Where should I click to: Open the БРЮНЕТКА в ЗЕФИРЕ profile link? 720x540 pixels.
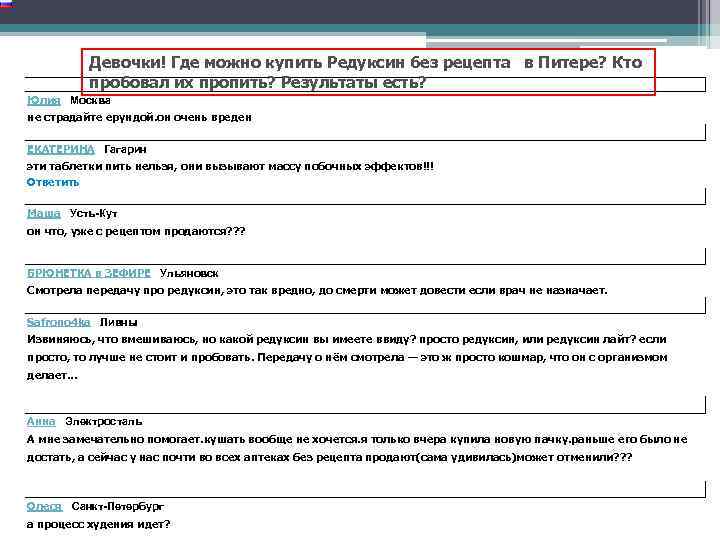[x=89, y=273]
